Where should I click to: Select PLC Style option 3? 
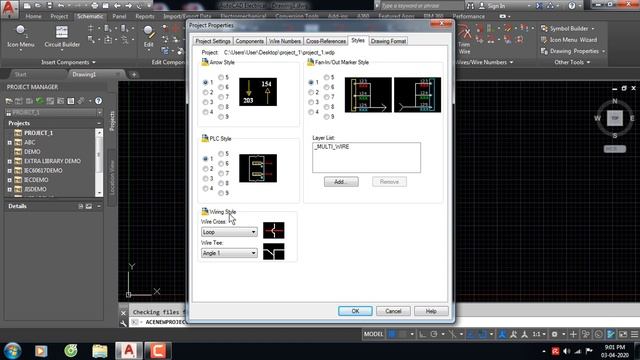point(205,178)
